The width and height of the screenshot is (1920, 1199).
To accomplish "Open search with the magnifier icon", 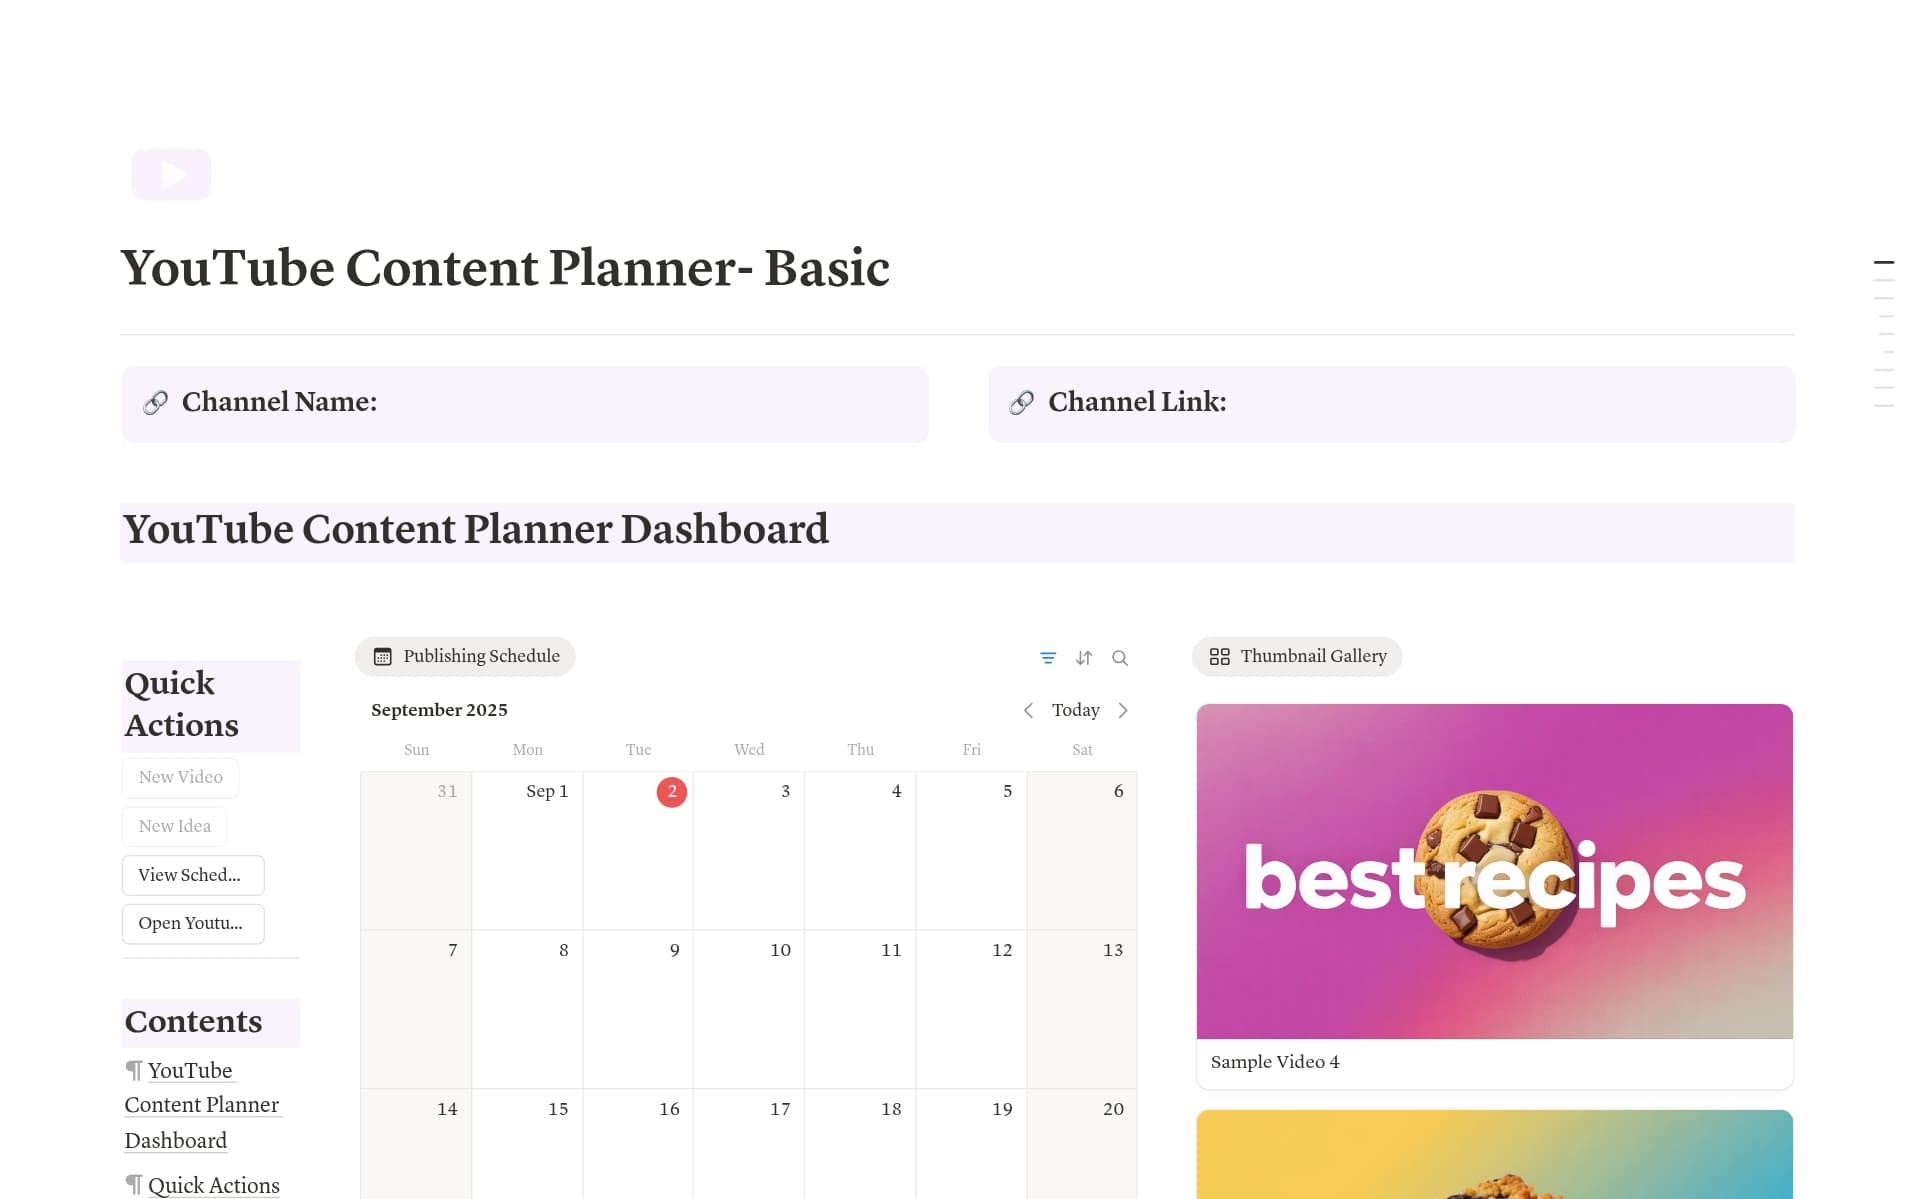I will pyautogui.click(x=1120, y=658).
